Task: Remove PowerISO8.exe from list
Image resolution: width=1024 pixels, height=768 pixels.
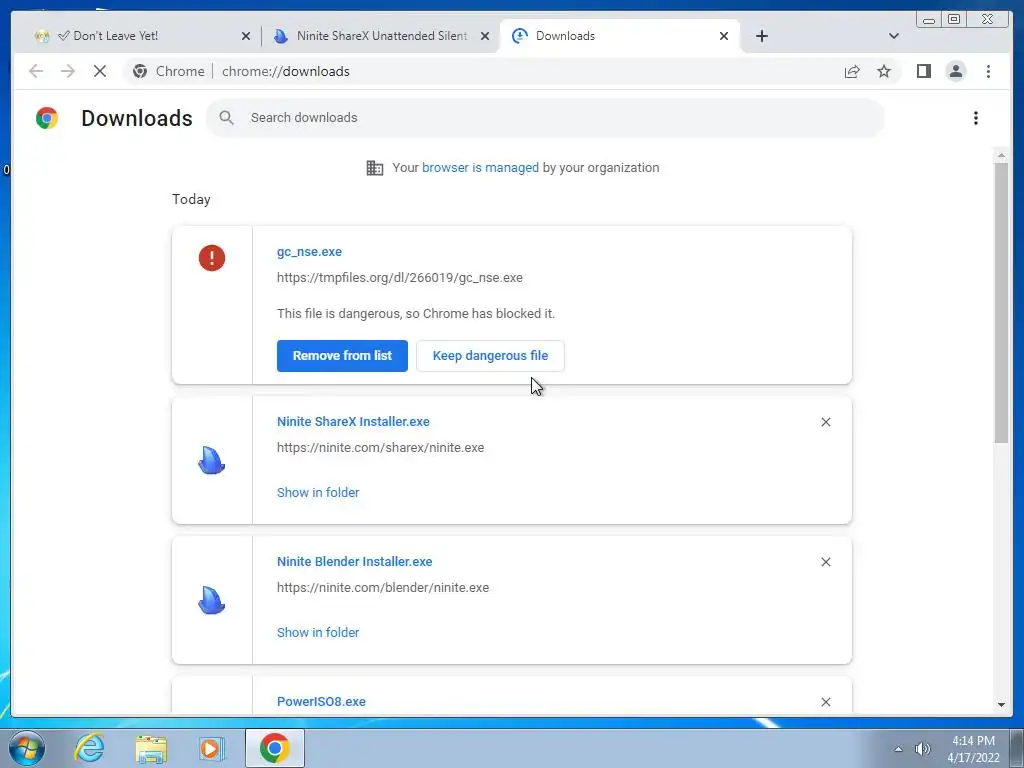Action: (x=825, y=701)
